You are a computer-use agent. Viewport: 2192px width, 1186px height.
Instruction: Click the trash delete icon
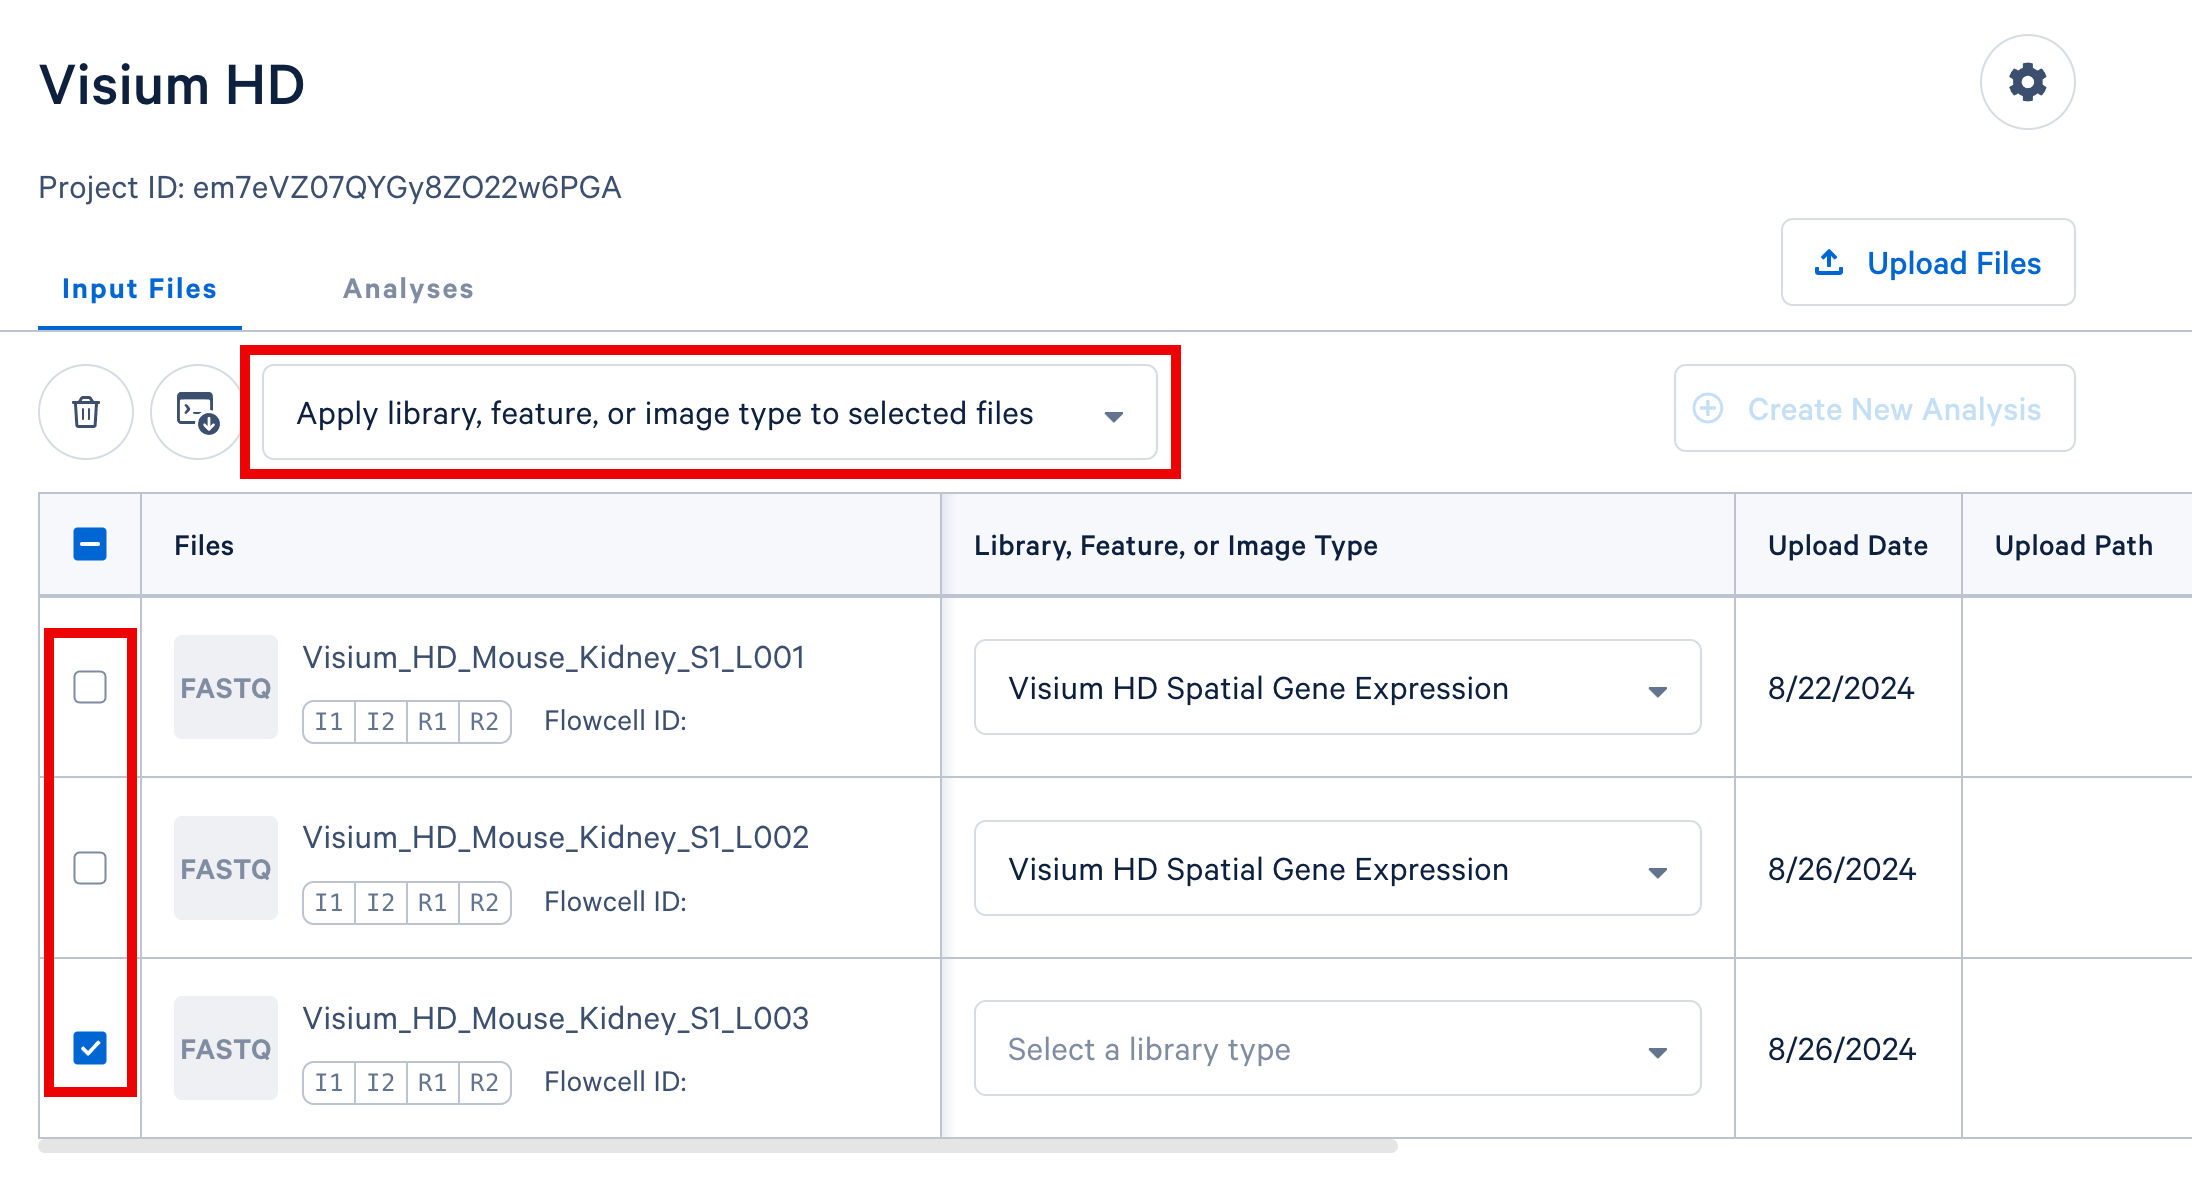coord(86,412)
